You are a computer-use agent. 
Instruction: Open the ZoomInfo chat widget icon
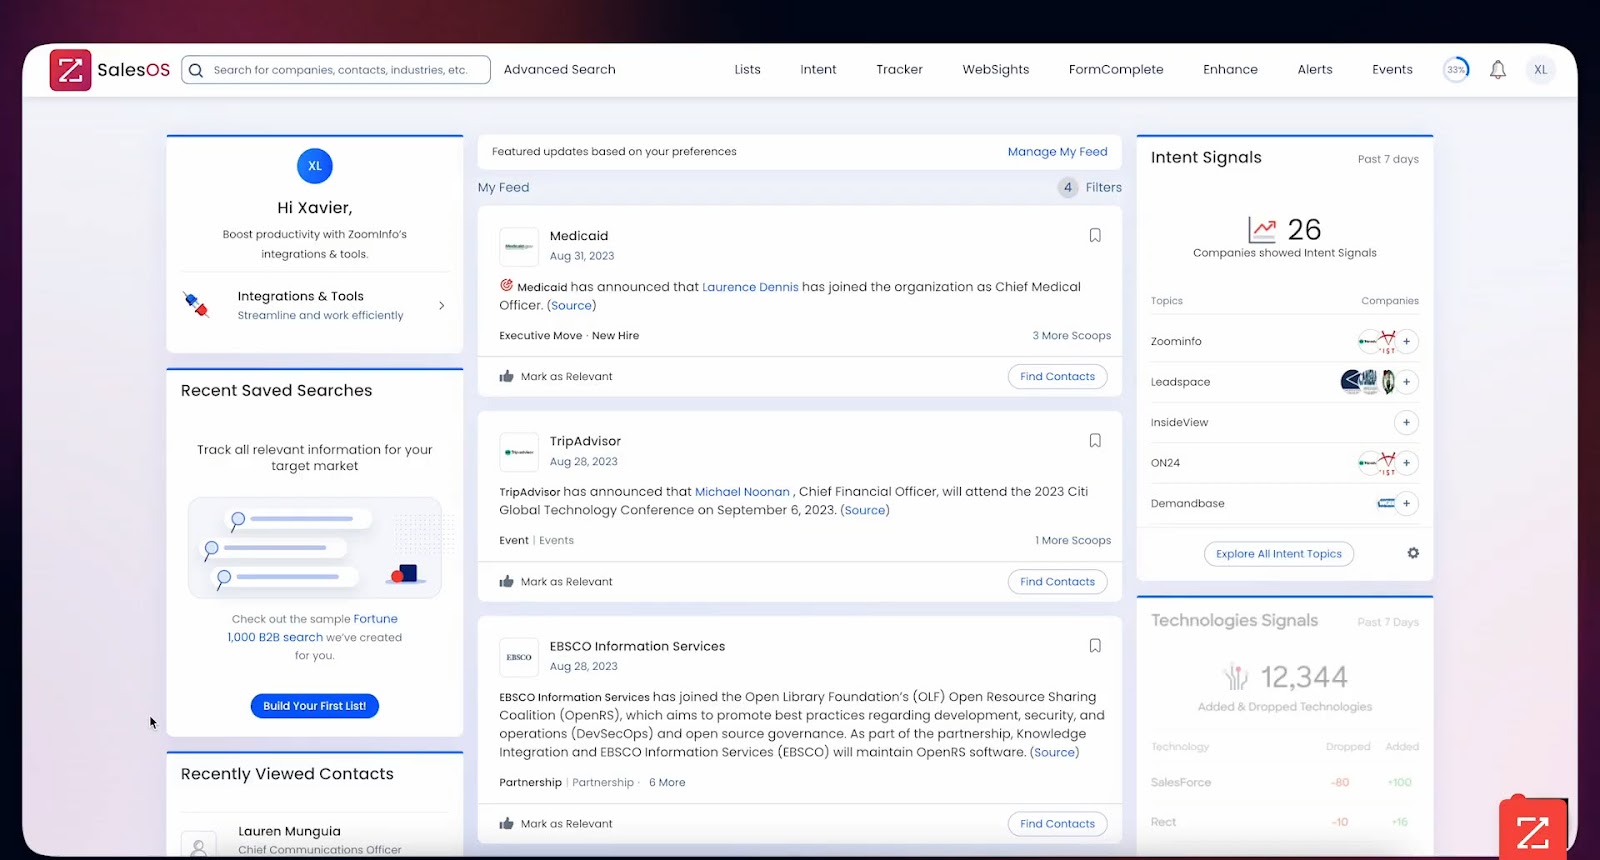pyautogui.click(x=1533, y=830)
